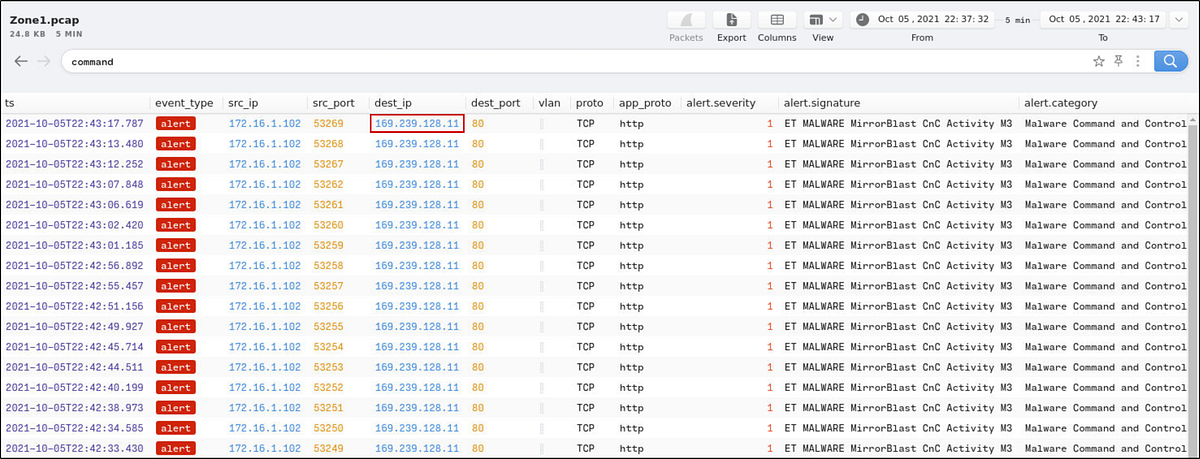Click the red alert badge in first row
Screen dimensions: 1200x459
point(175,124)
